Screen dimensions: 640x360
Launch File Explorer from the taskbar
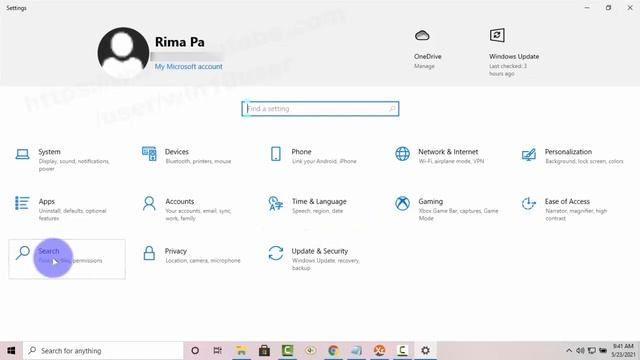[x=241, y=351]
